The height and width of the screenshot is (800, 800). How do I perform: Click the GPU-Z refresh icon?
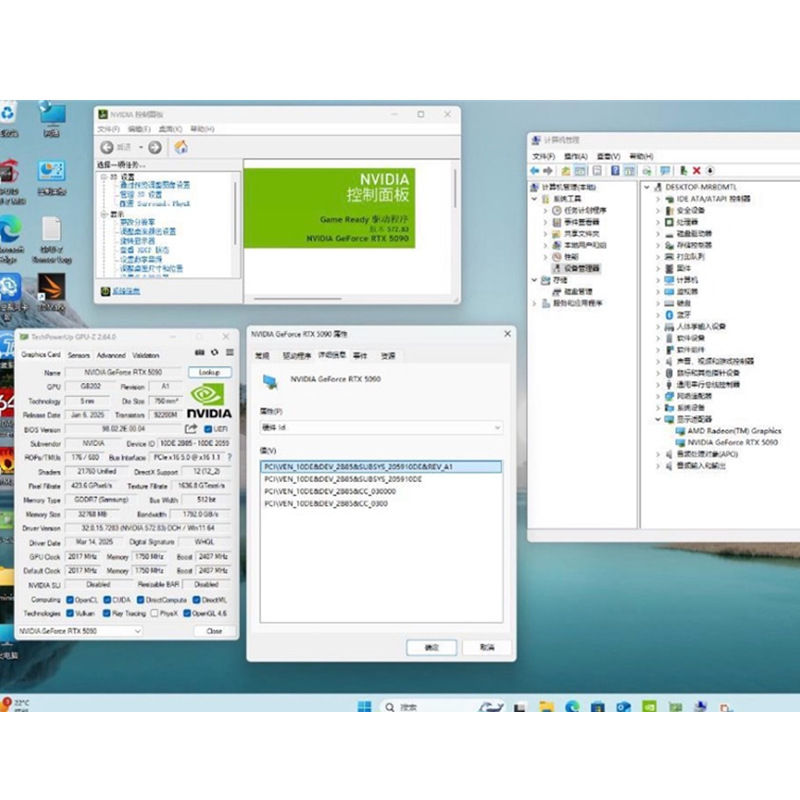(215, 352)
